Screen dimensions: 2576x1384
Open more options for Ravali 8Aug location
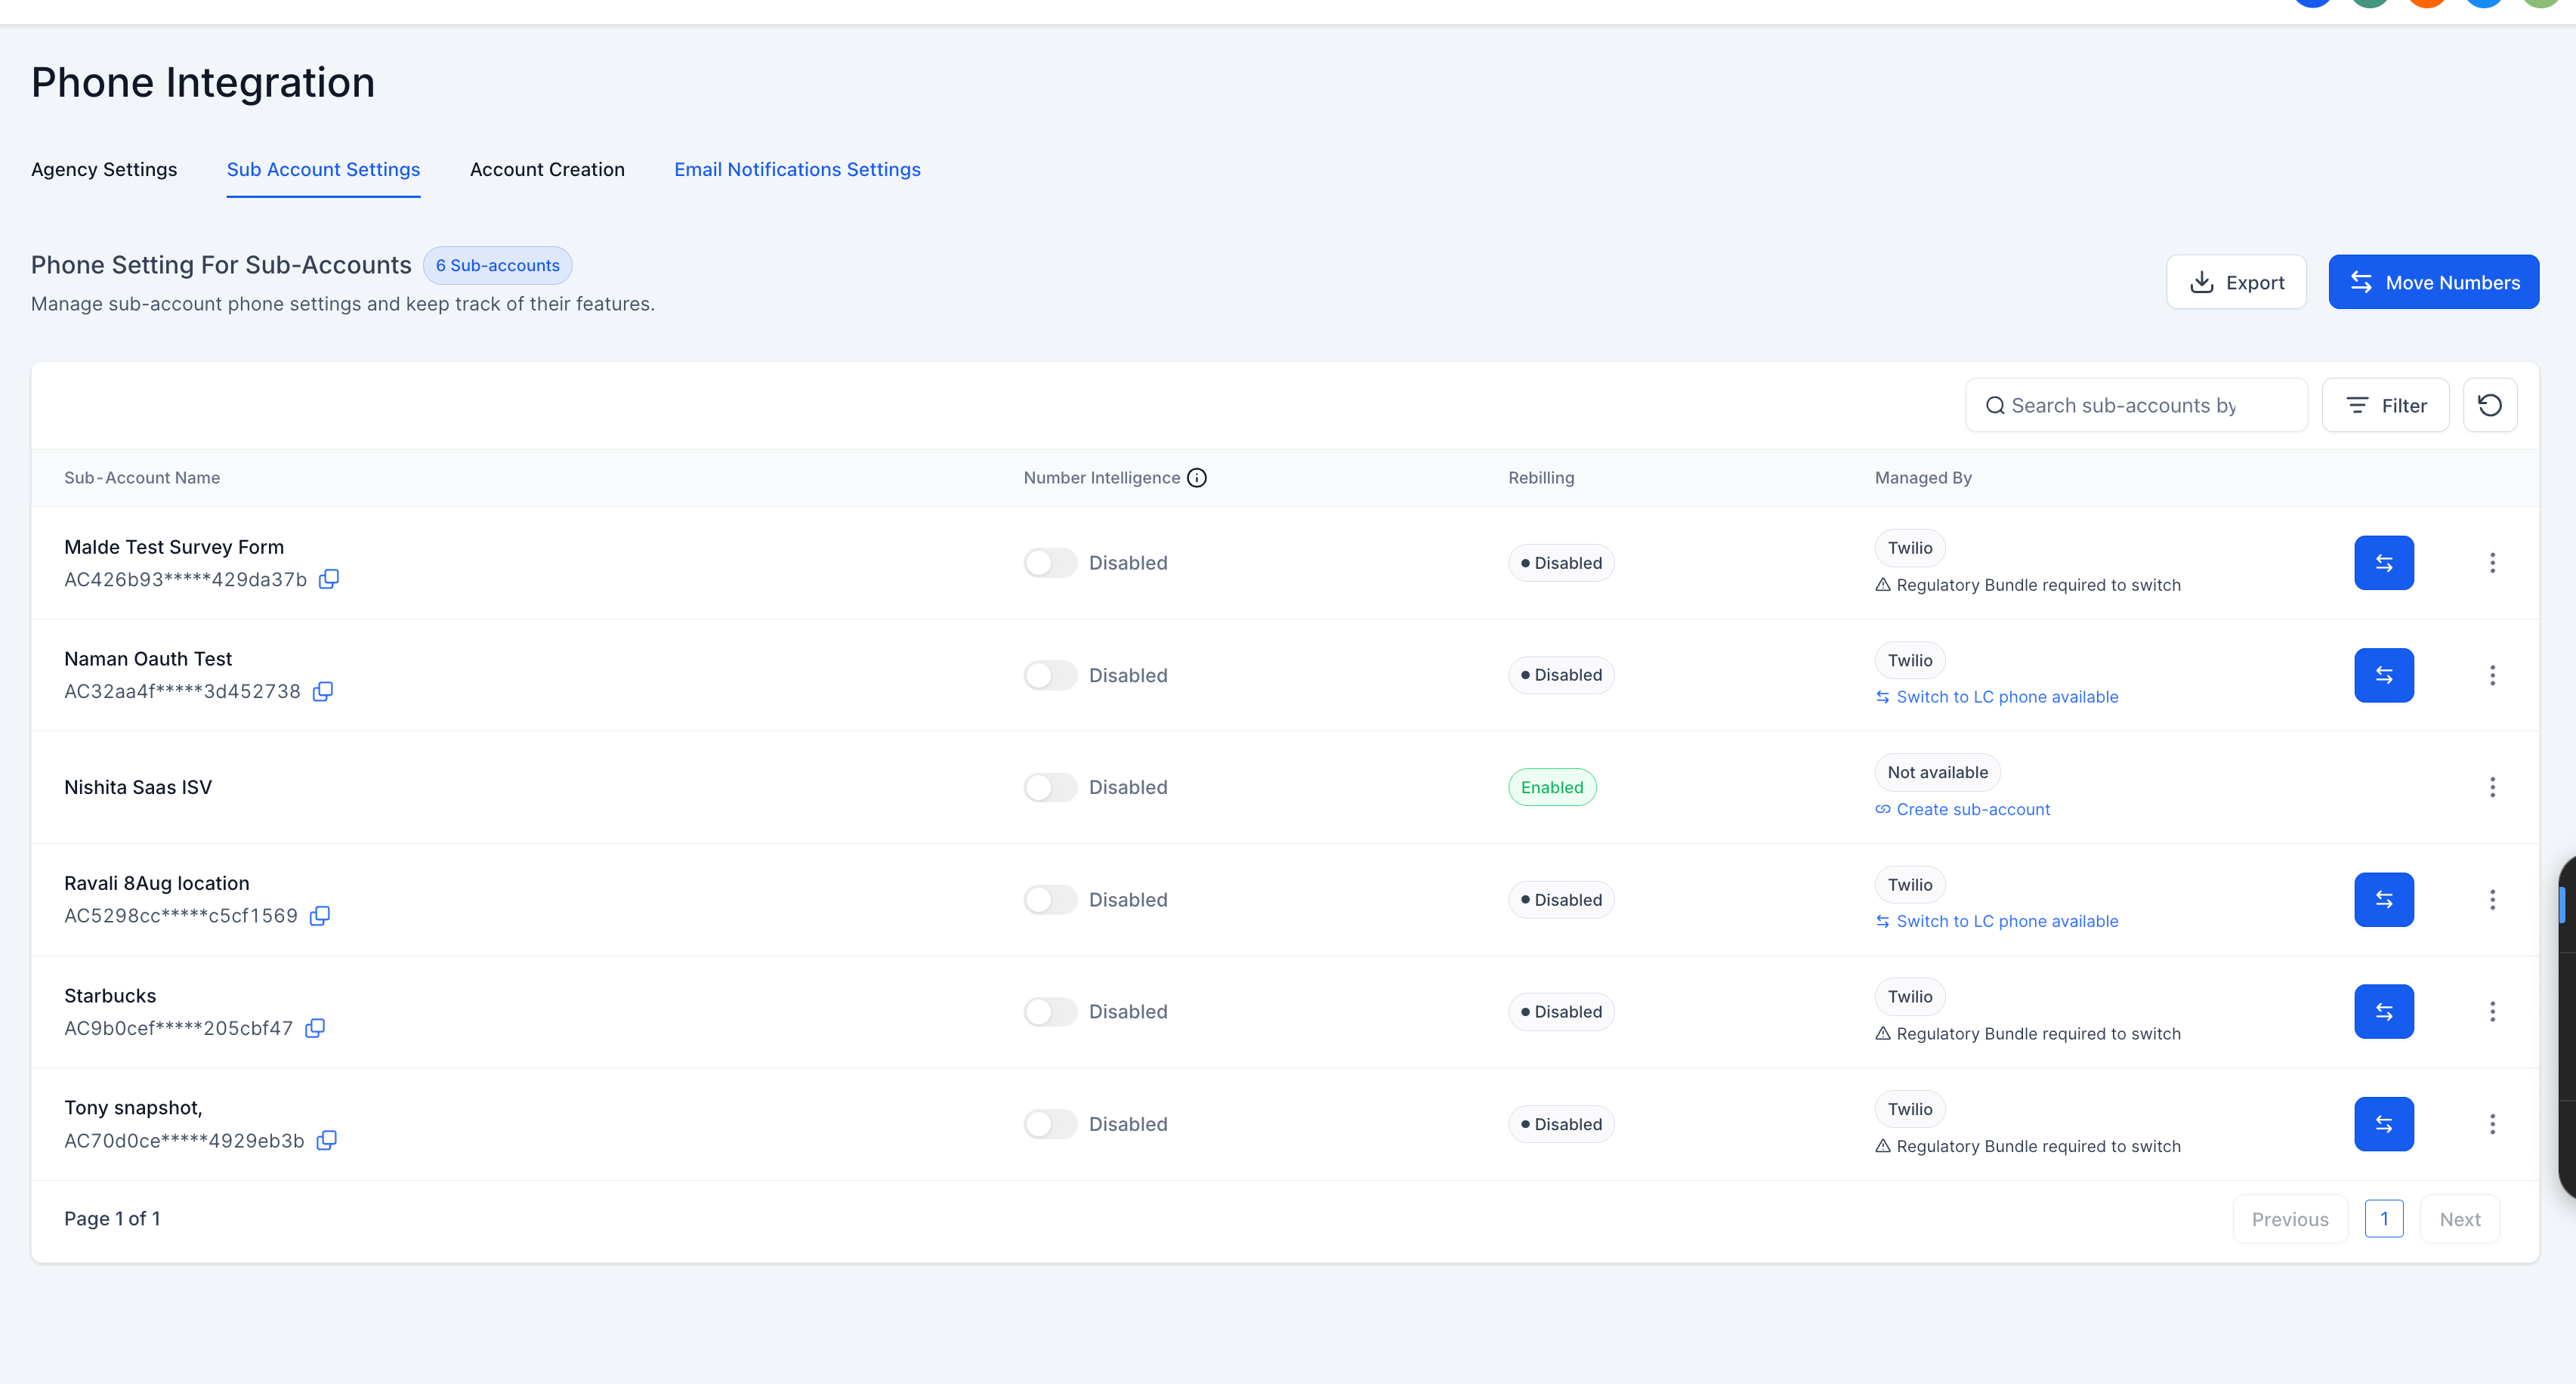point(2492,900)
